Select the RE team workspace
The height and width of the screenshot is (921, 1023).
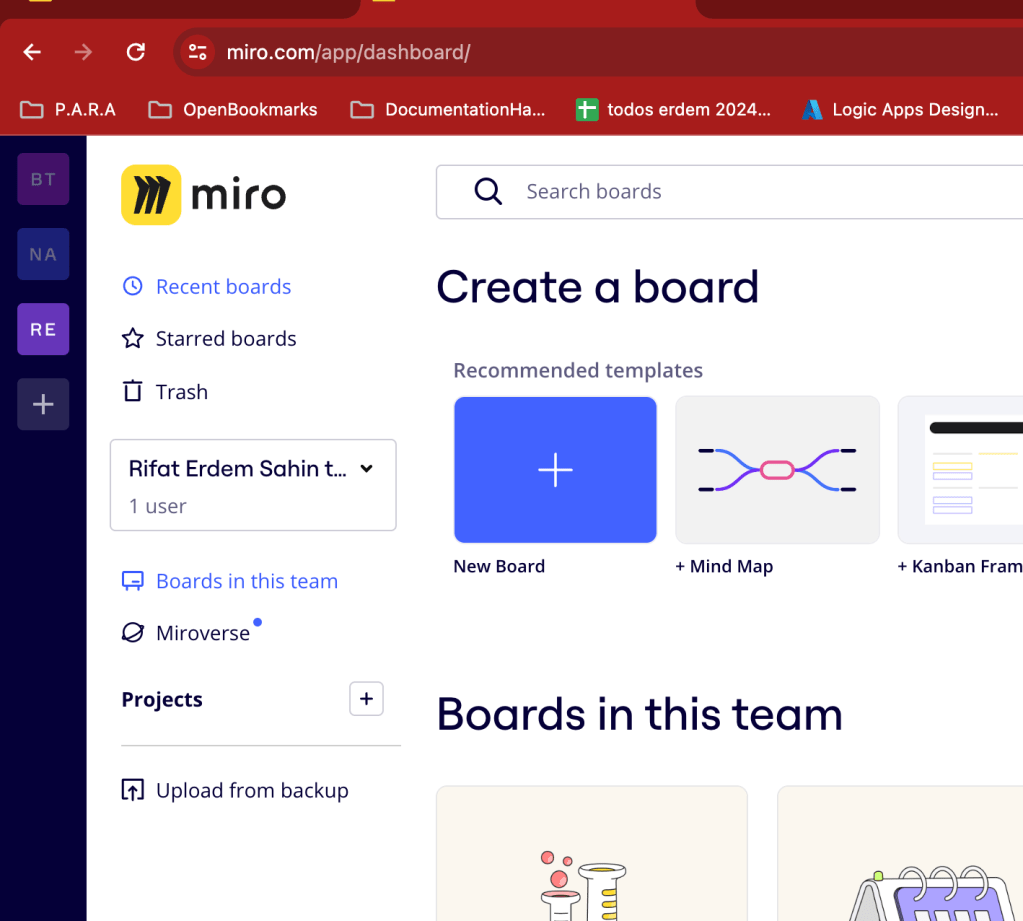pyautogui.click(x=43, y=329)
